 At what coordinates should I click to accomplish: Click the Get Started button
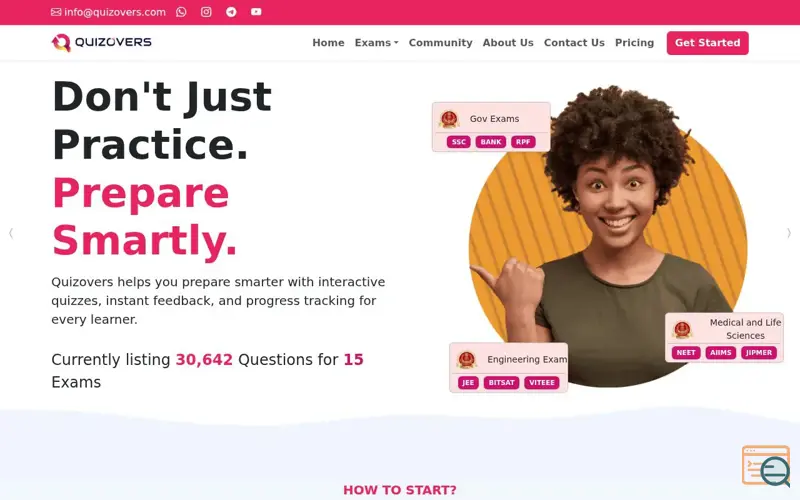point(707,43)
